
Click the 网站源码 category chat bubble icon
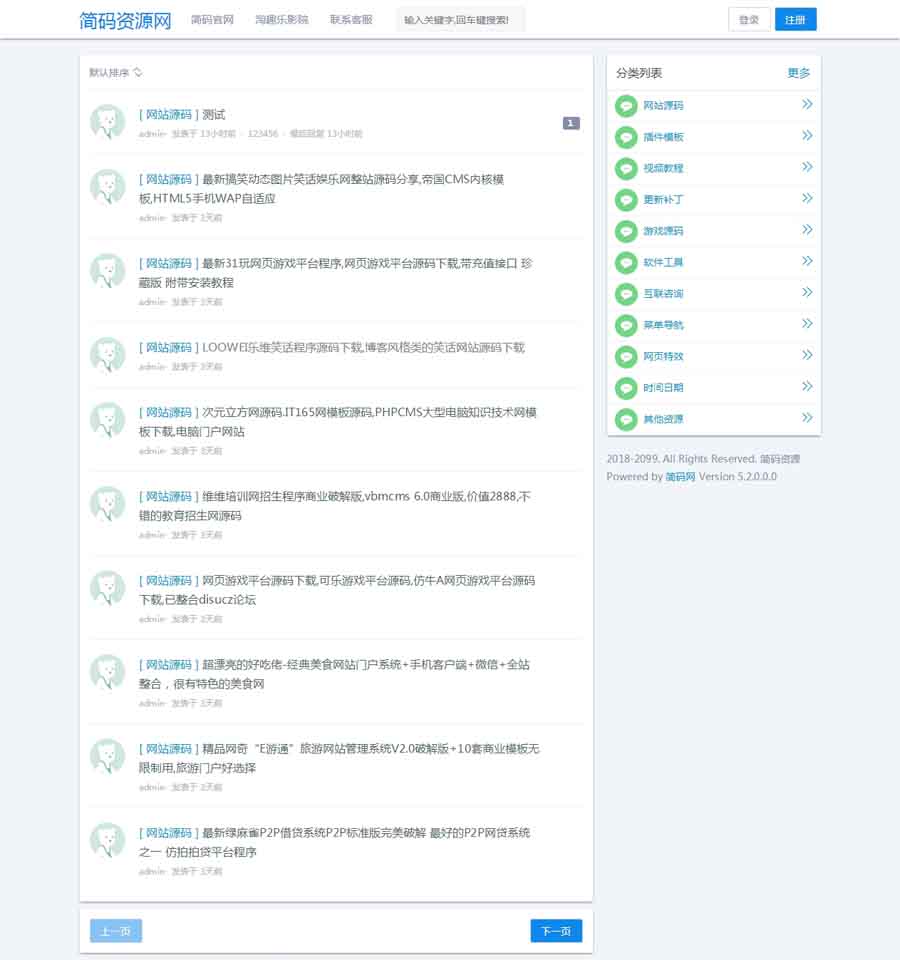click(x=626, y=106)
